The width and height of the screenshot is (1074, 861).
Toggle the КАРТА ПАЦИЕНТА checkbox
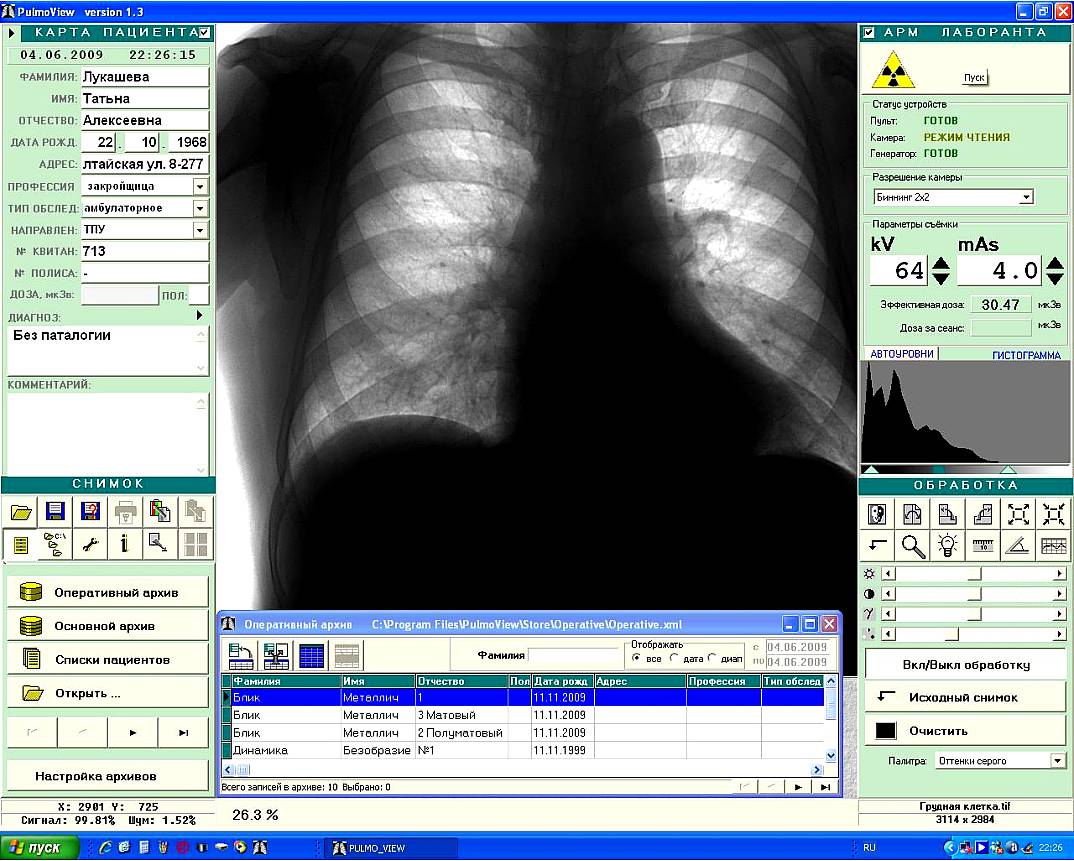click(205, 32)
